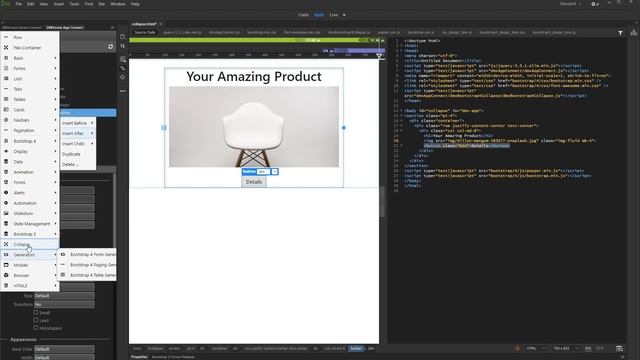This screenshot has height=360, width=640.
Task: Choose Insert Child from the context menu
Action: click(78, 144)
